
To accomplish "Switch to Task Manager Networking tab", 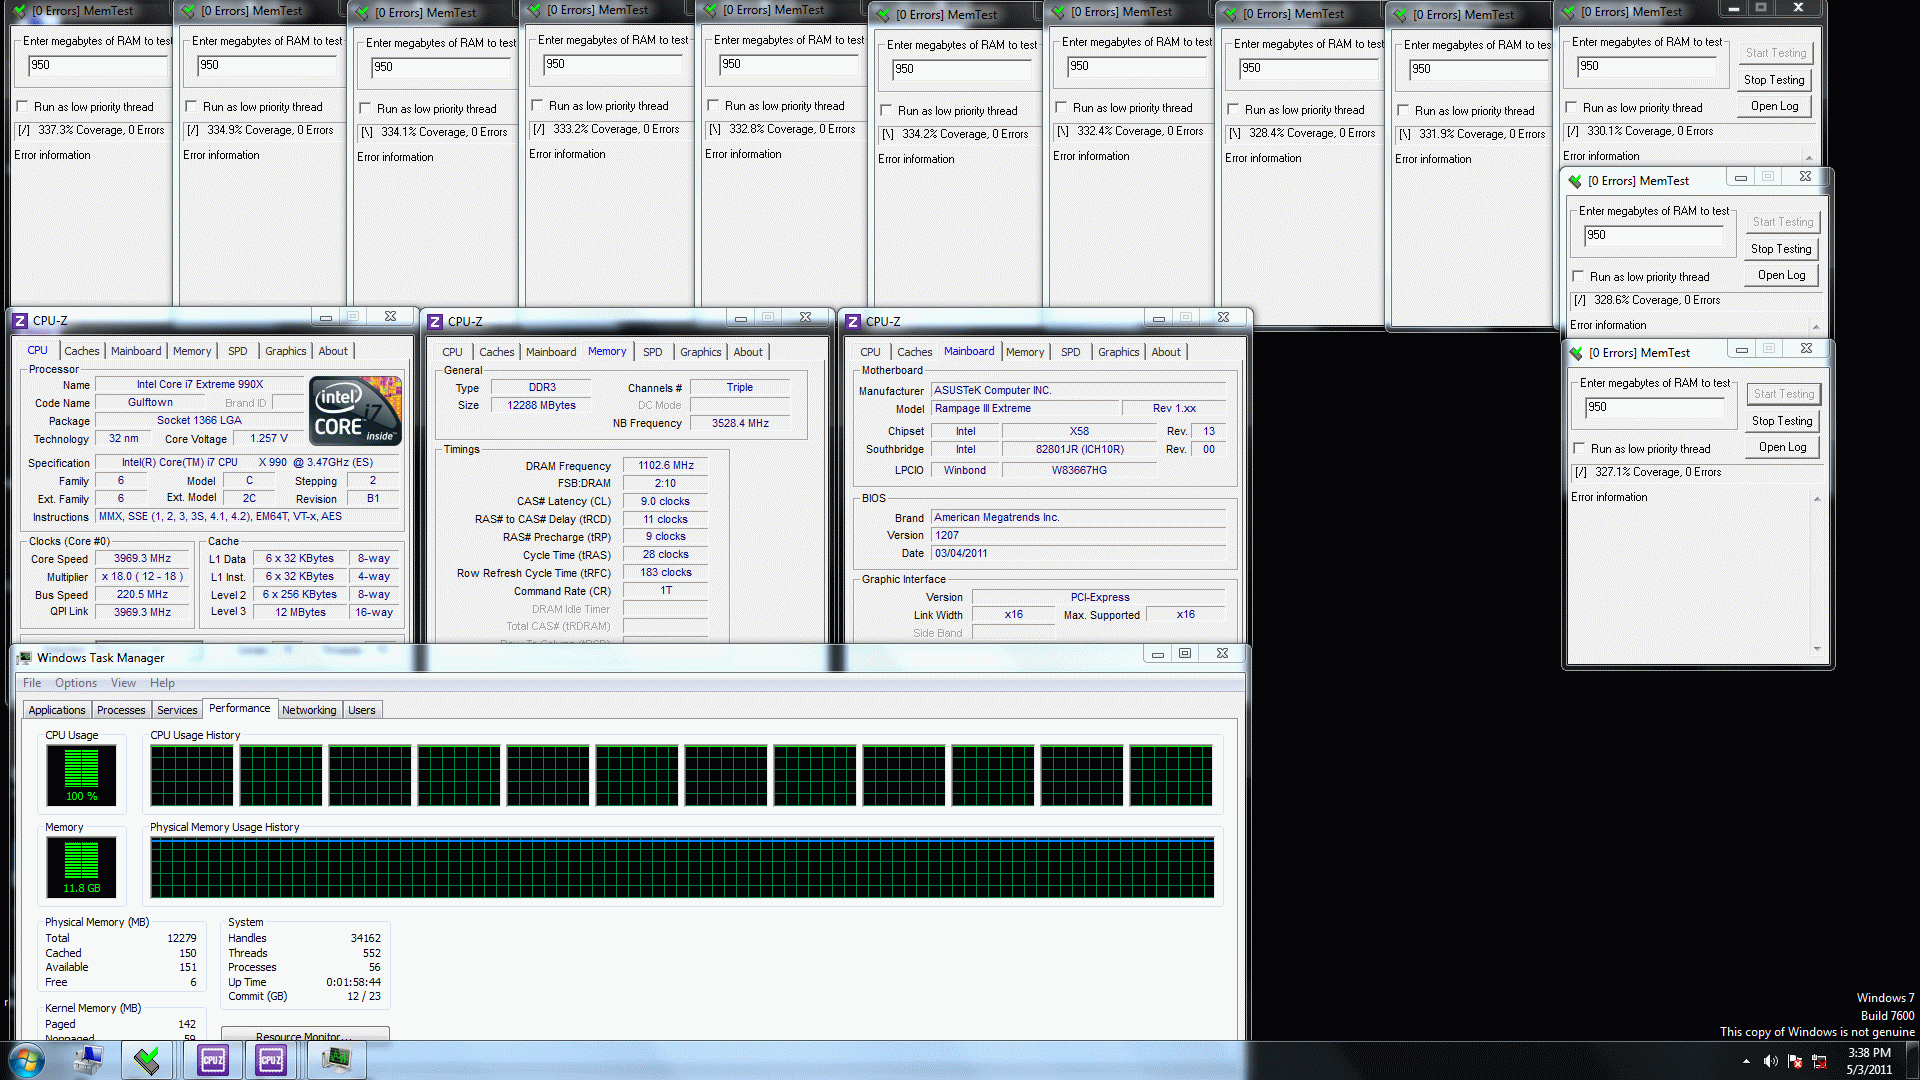I will point(309,710).
